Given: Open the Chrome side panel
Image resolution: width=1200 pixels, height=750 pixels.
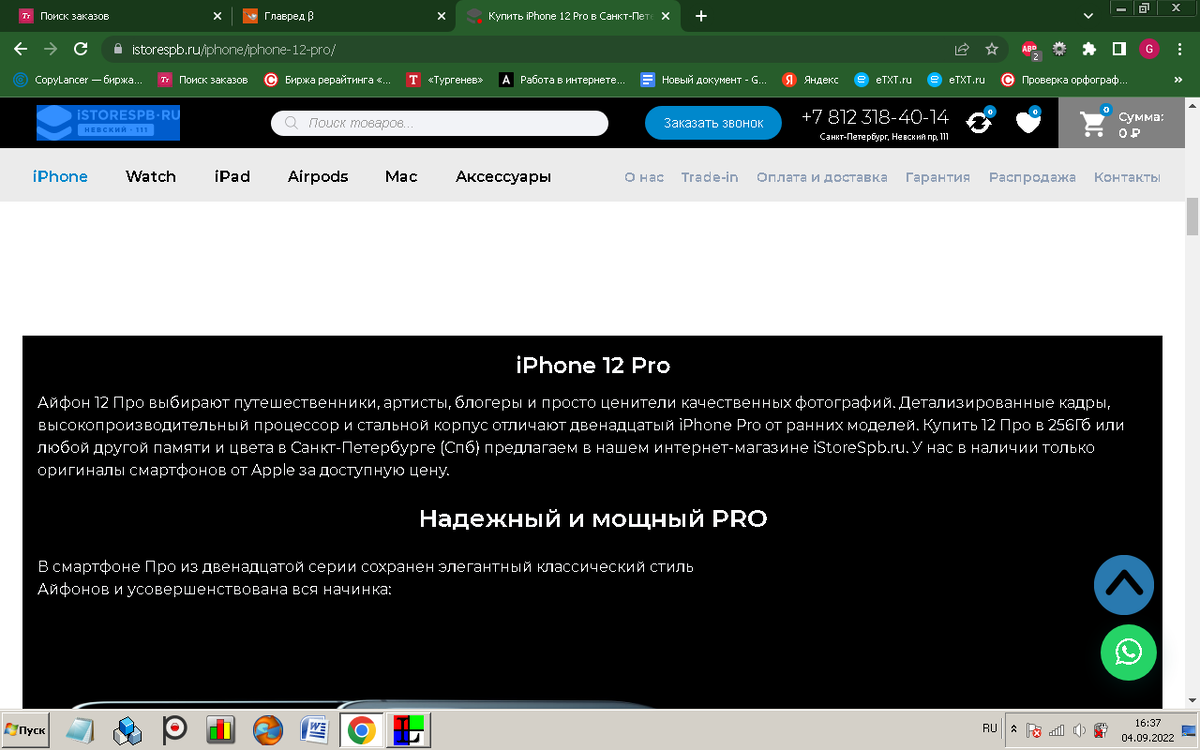Looking at the screenshot, I should (x=1120, y=48).
